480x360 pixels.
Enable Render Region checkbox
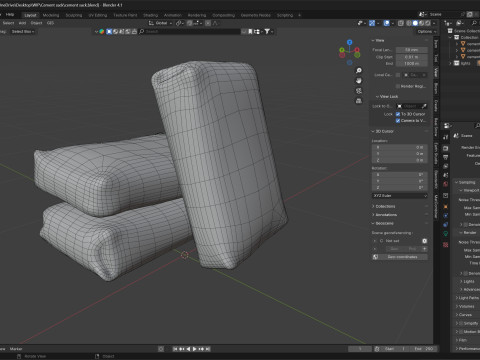click(398, 86)
